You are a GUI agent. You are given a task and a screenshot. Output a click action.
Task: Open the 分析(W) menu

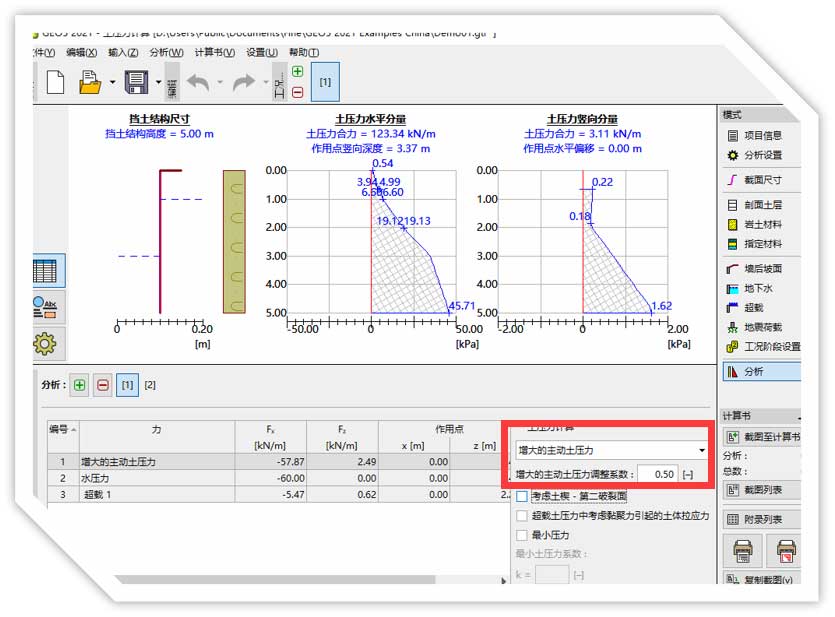tap(166, 53)
